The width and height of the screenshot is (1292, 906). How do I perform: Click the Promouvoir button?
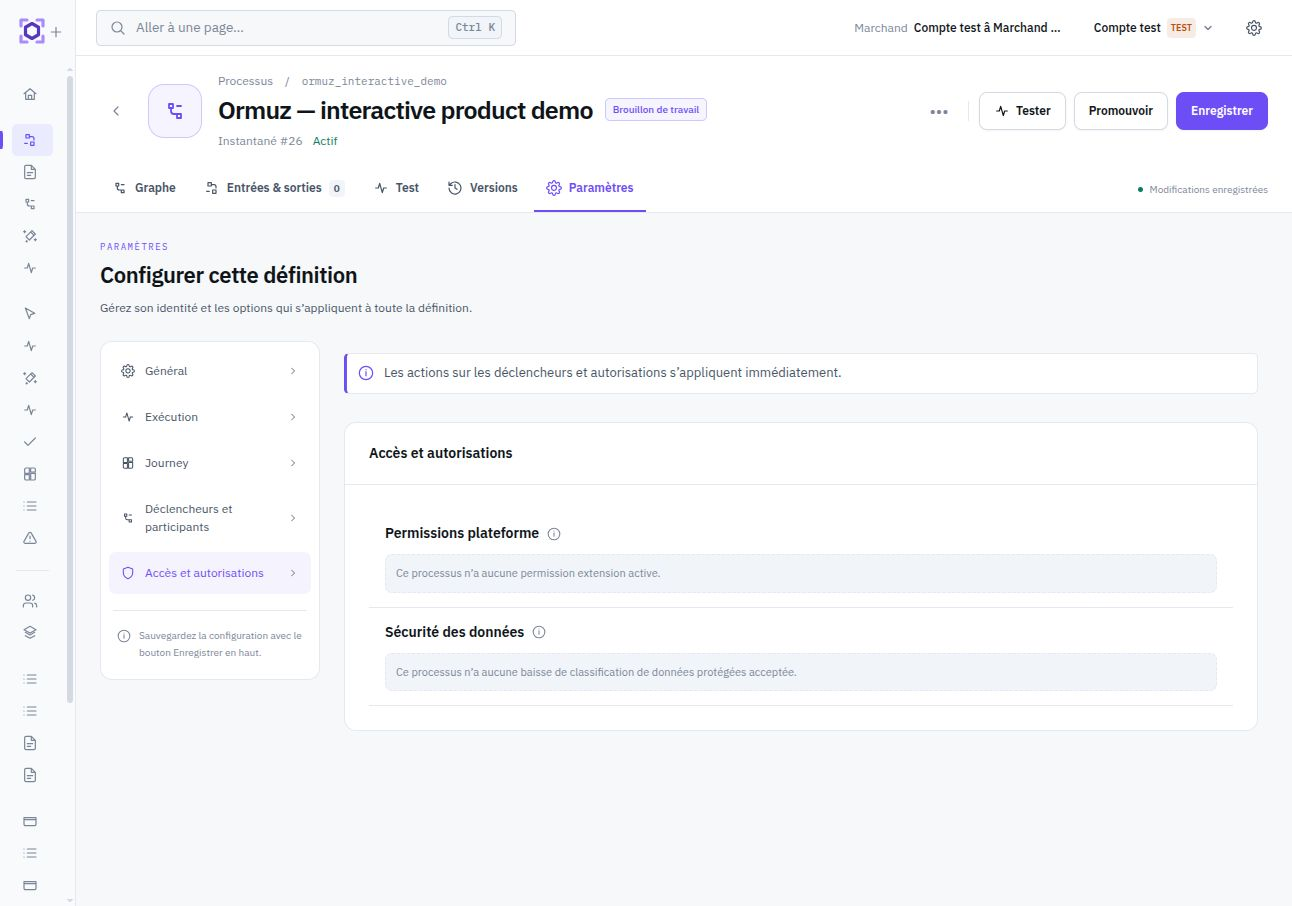(1121, 111)
